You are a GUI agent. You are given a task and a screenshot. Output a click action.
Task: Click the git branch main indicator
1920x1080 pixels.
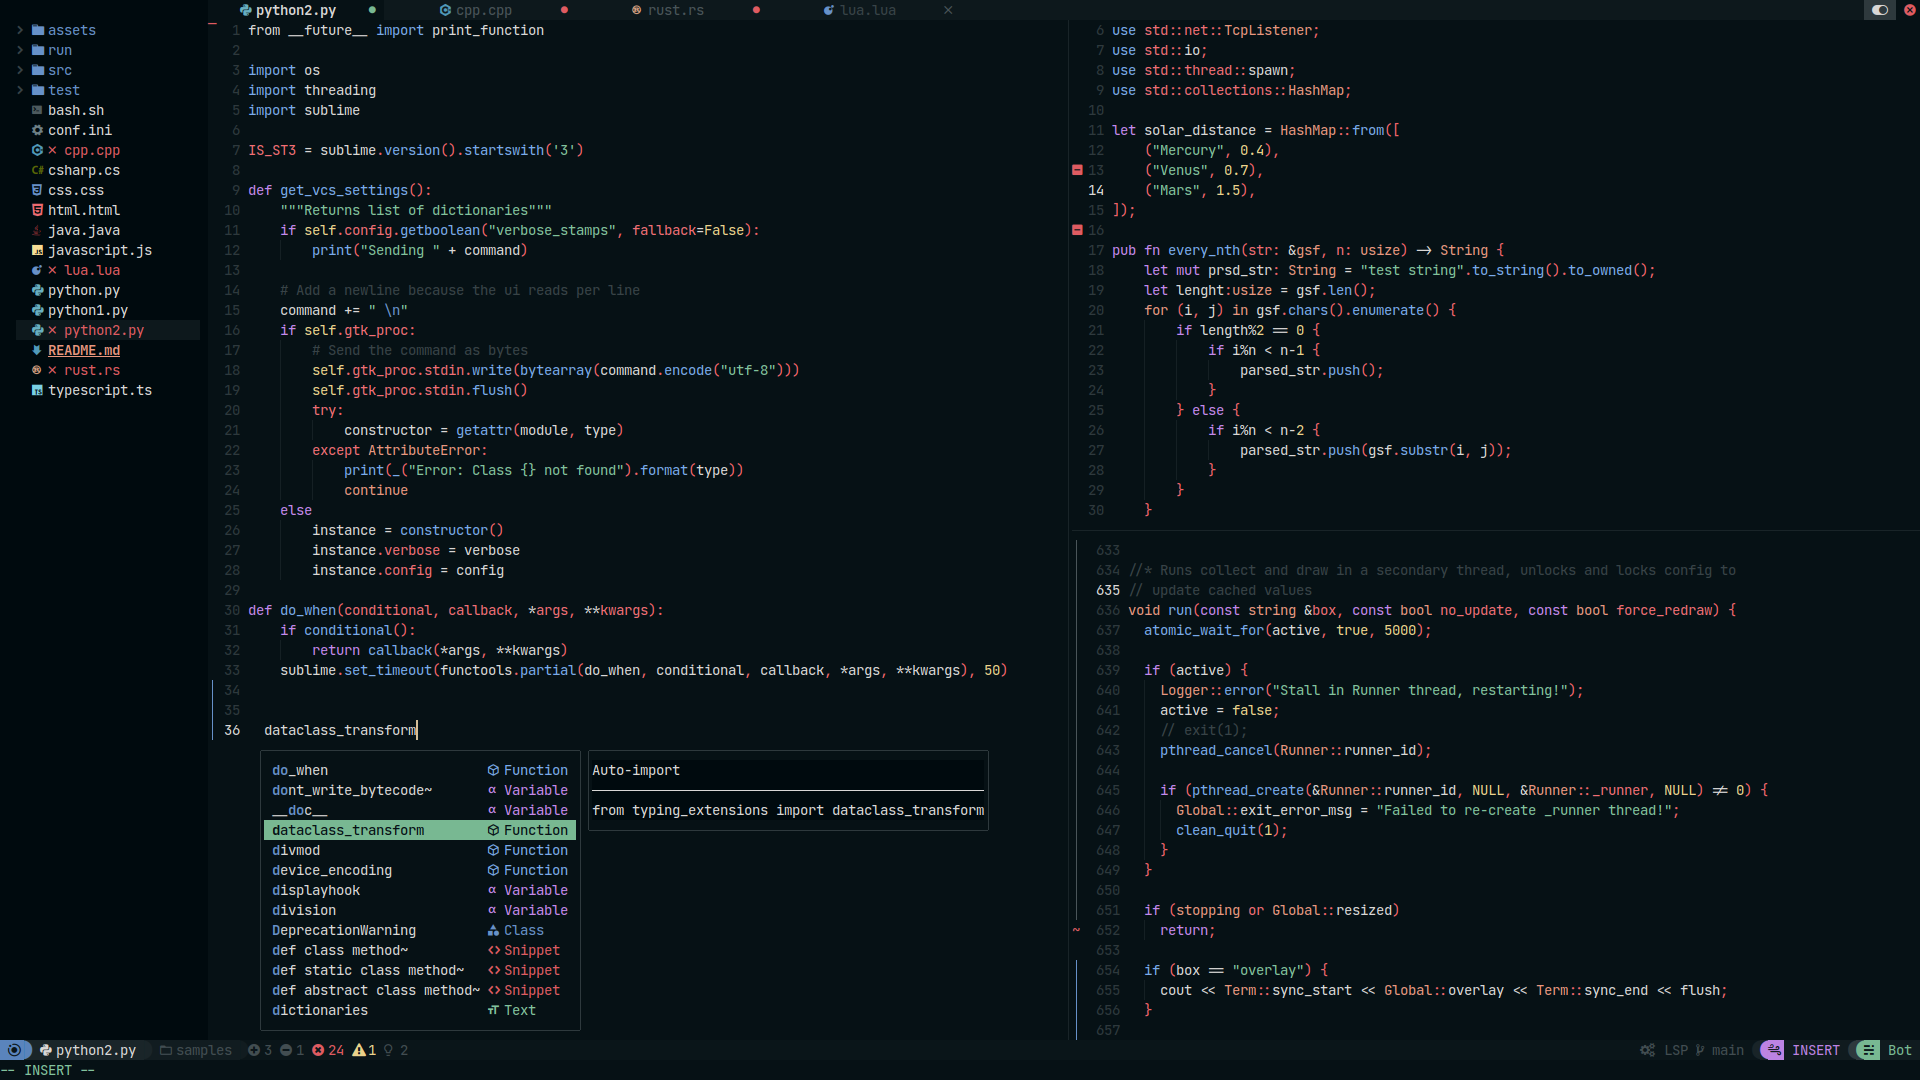(1720, 1050)
